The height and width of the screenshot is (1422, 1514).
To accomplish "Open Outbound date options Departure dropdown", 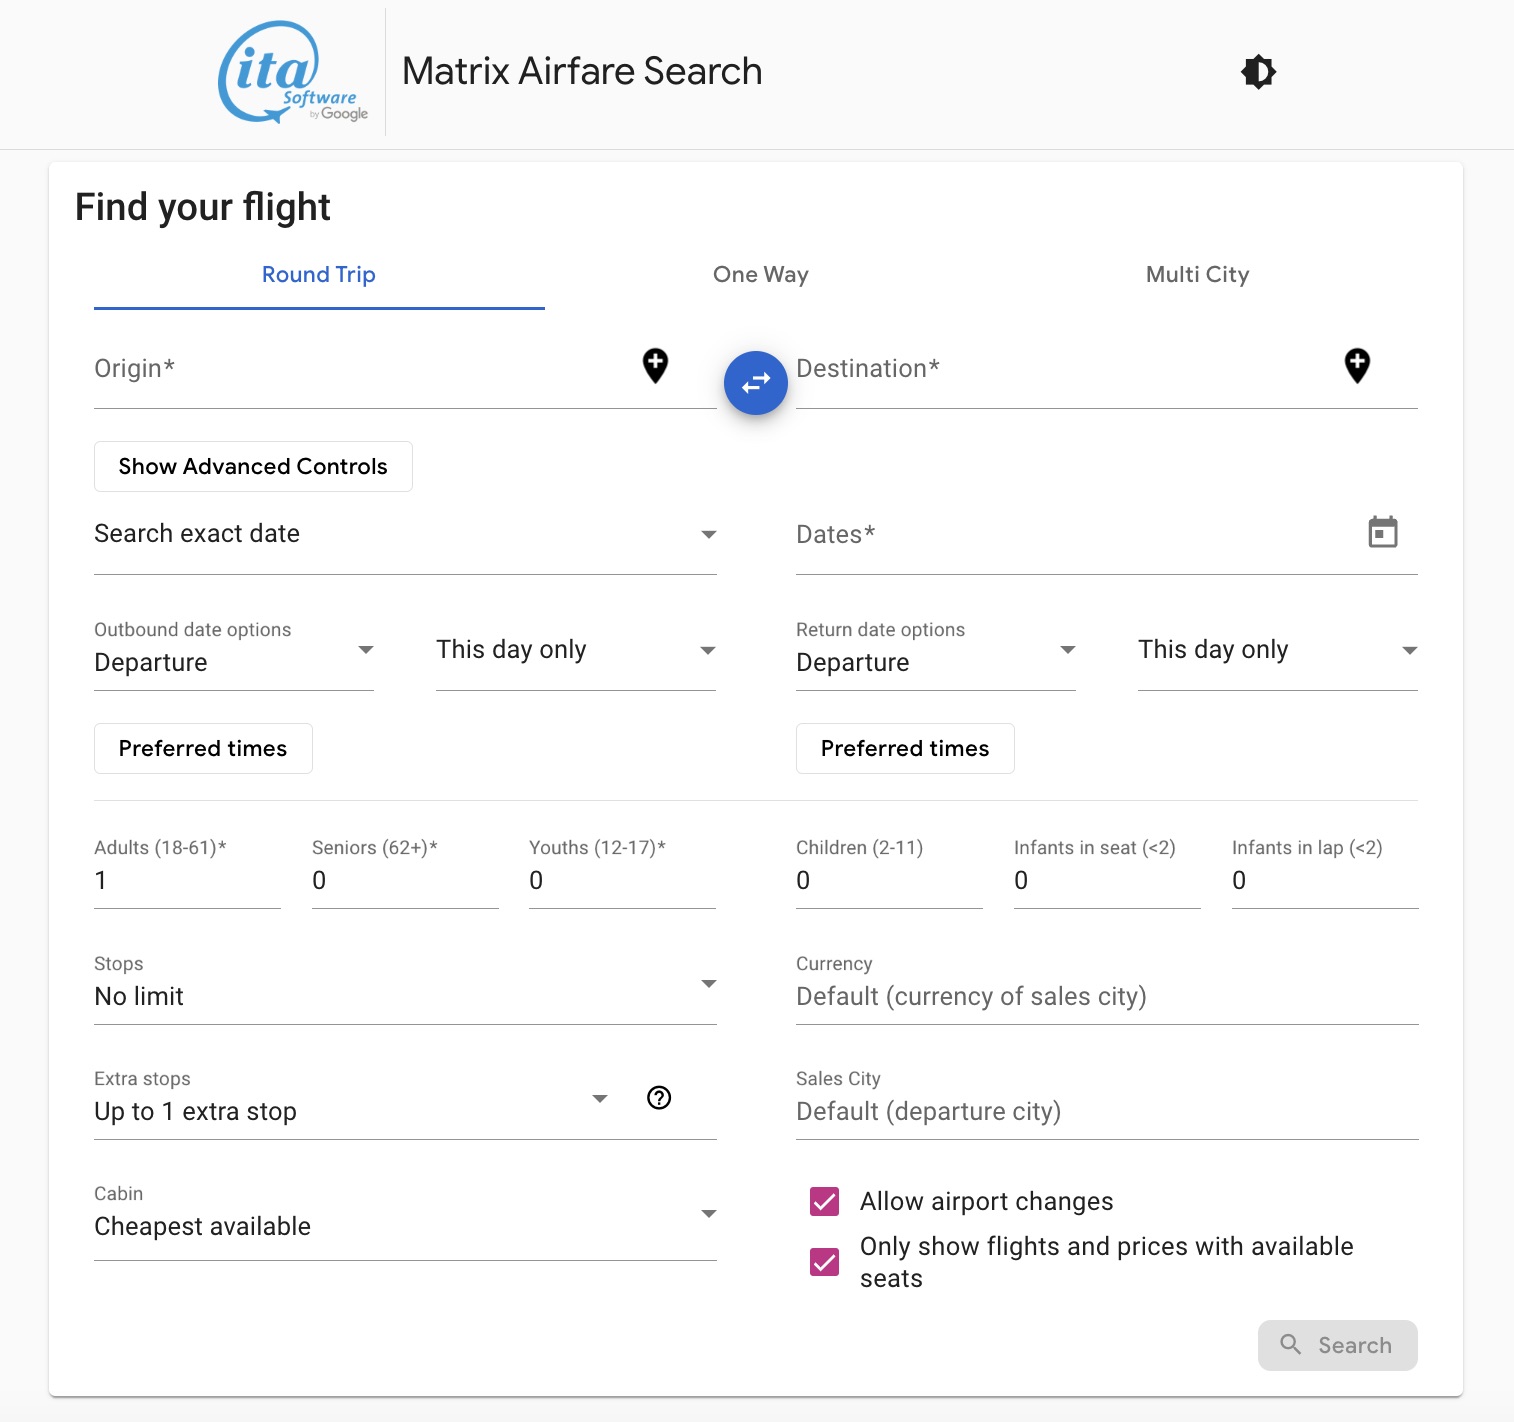I will (234, 652).
